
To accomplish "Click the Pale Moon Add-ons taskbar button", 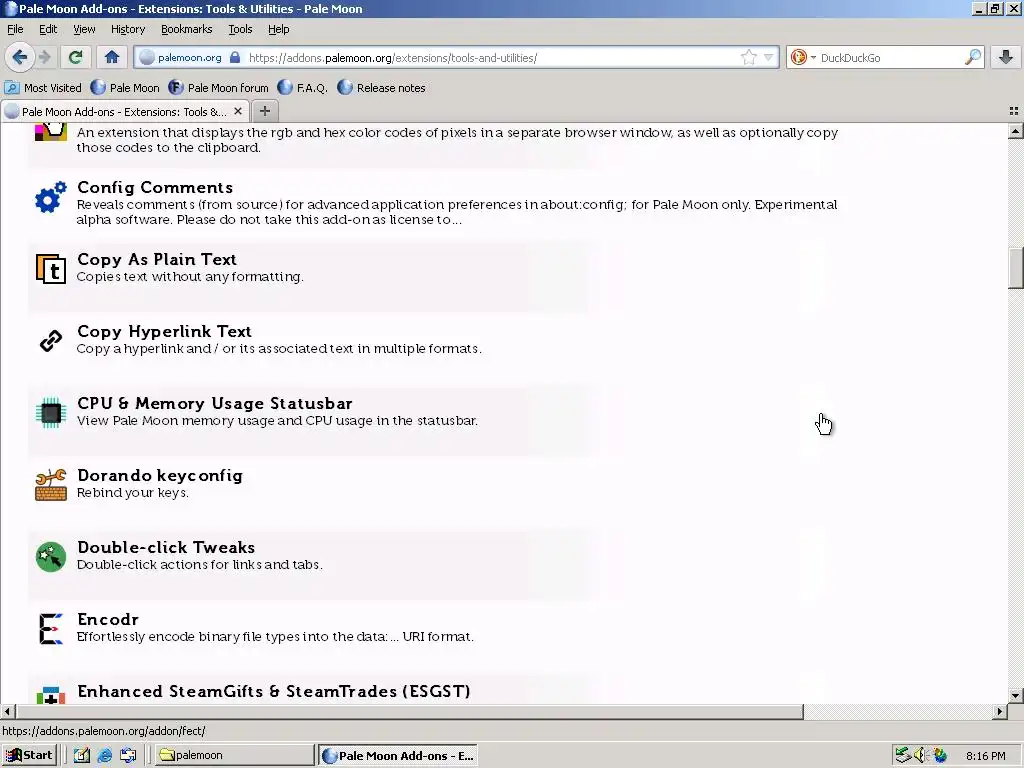I will coord(398,755).
